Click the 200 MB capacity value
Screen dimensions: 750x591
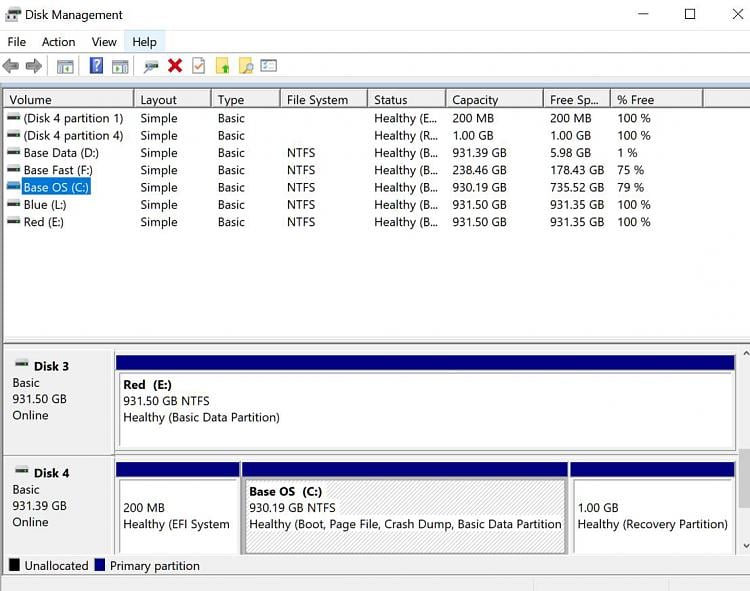[x=473, y=118]
